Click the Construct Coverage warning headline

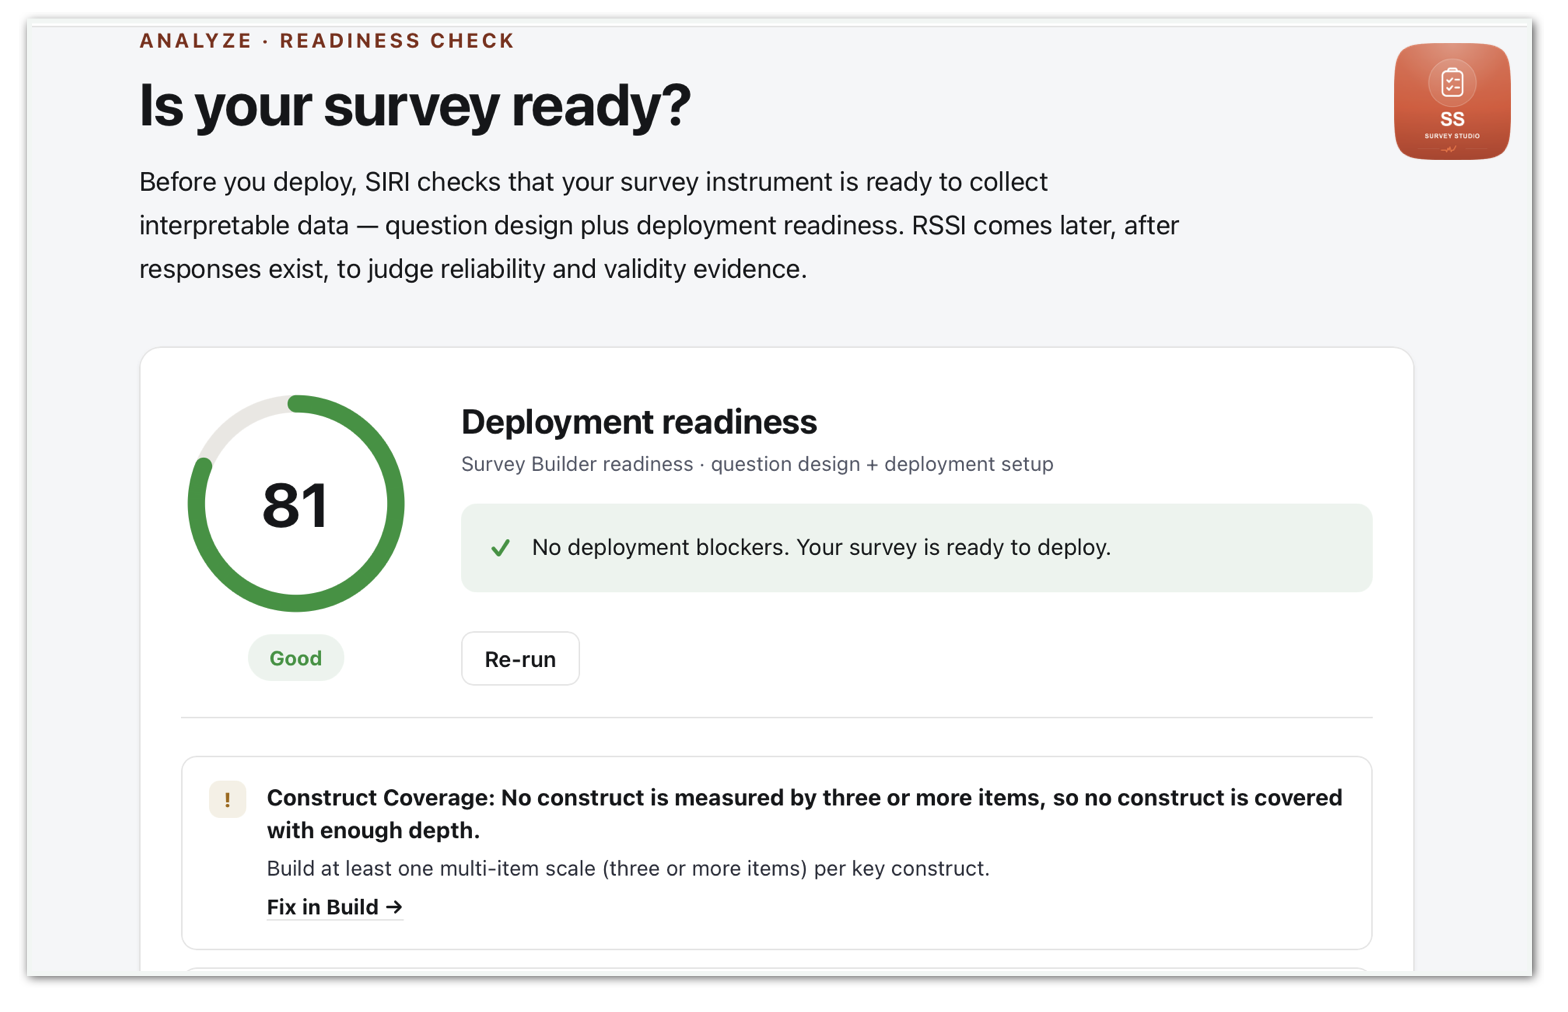(x=804, y=814)
